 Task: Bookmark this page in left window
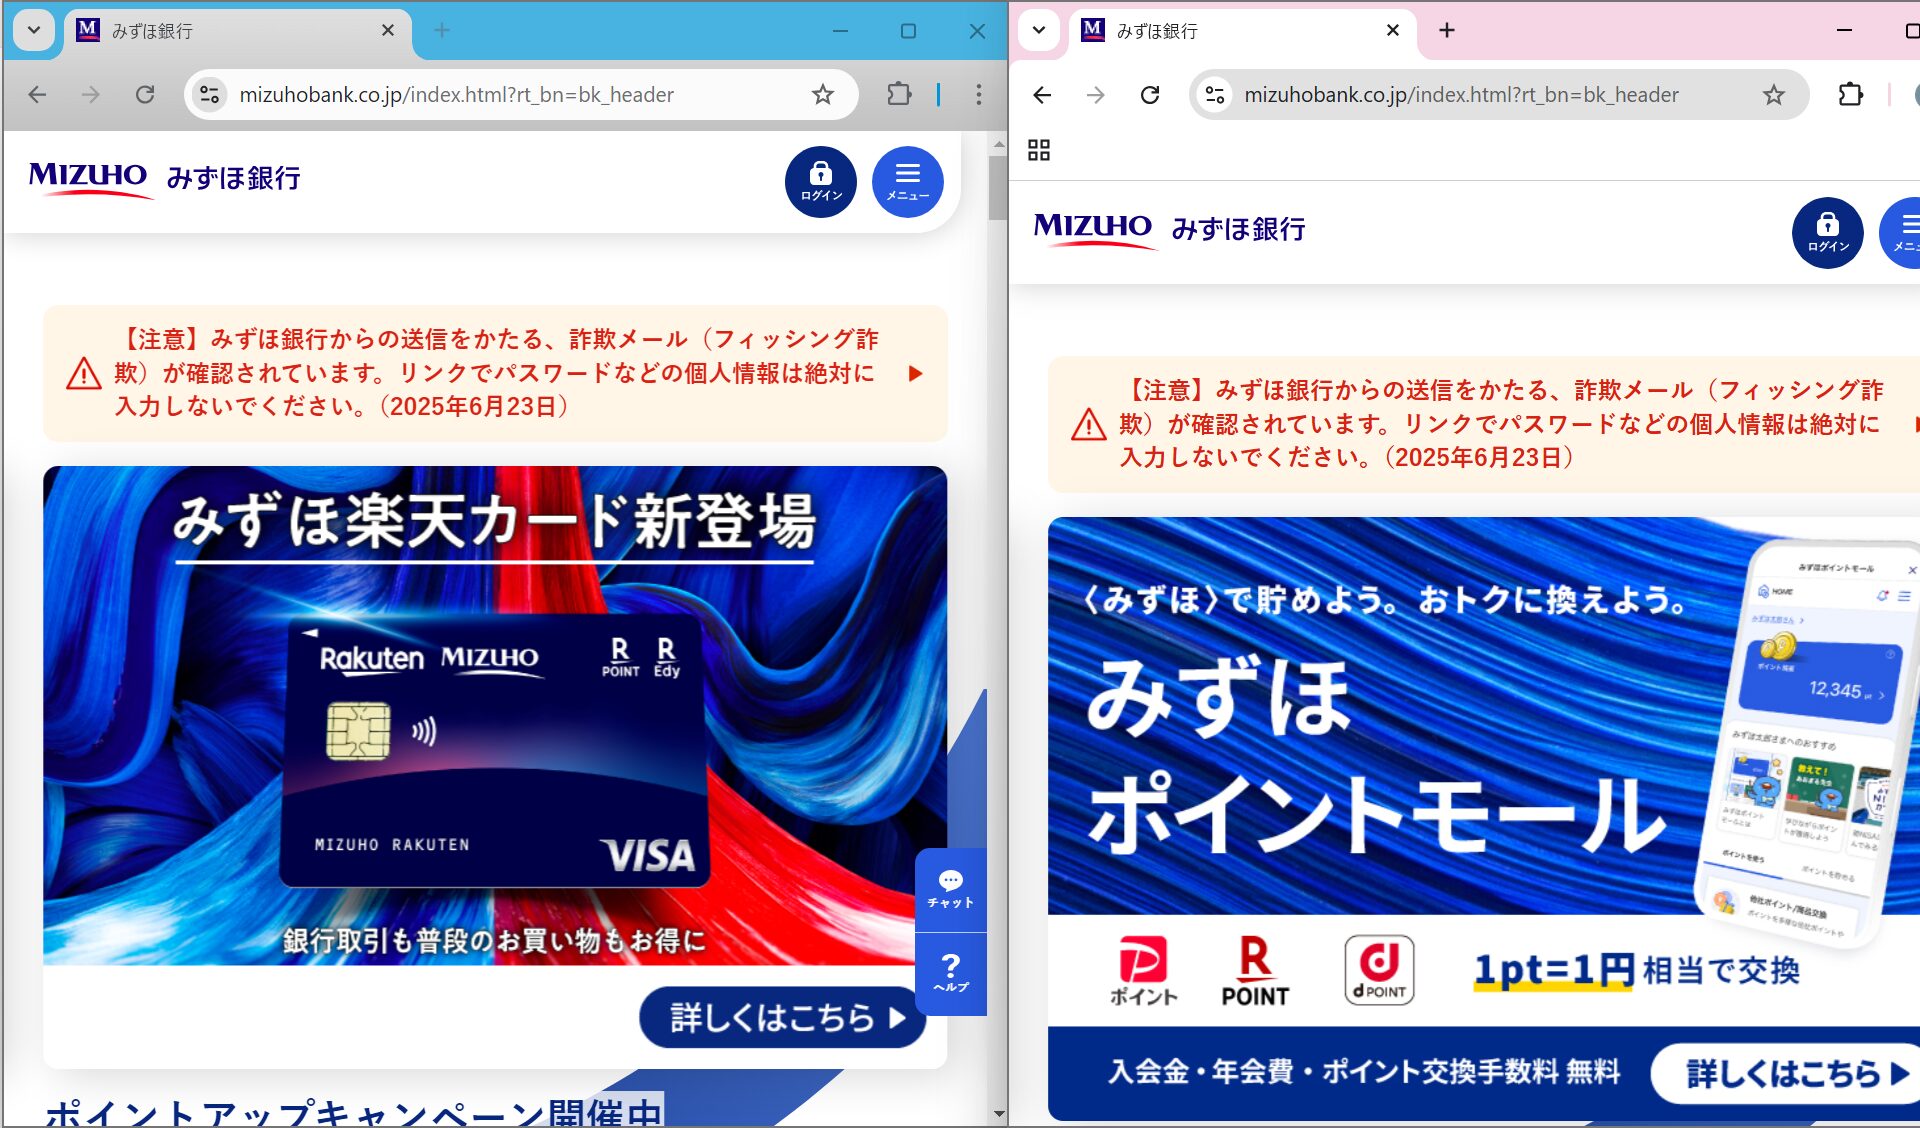823,94
